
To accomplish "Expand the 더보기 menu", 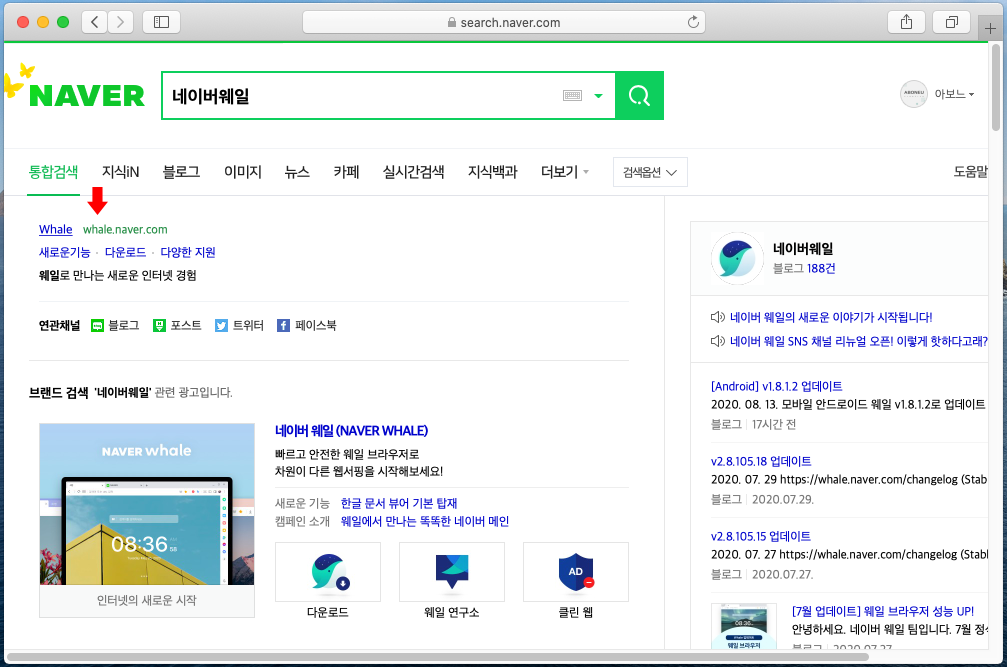I will coord(565,171).
